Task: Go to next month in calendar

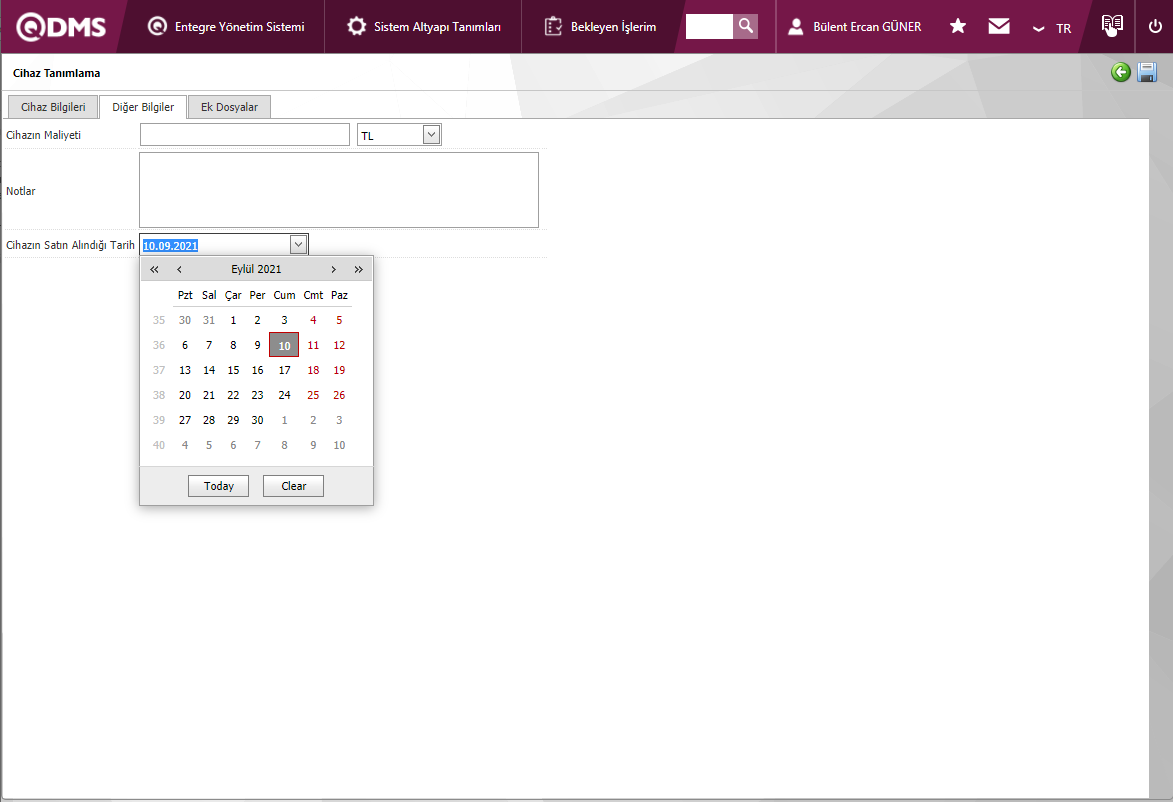Action: pos(334,269)
